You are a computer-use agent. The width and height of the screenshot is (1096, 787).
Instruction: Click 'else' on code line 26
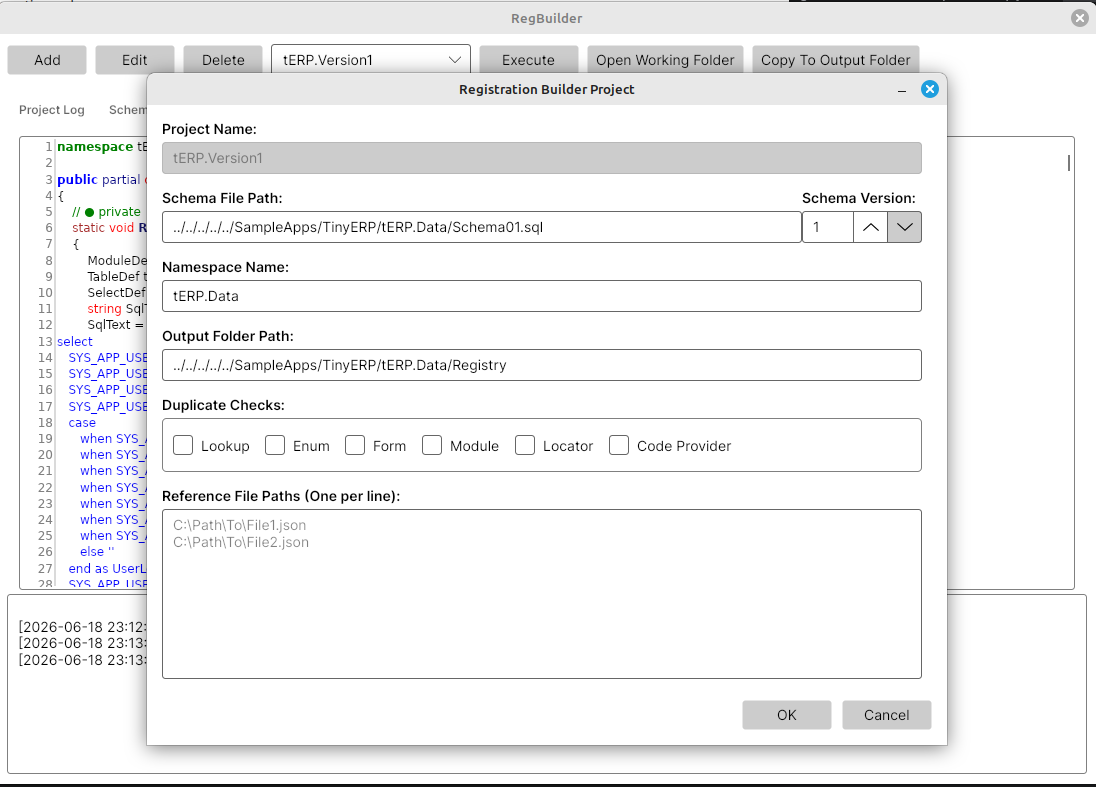pyautogui.click(x=92, y=551)
